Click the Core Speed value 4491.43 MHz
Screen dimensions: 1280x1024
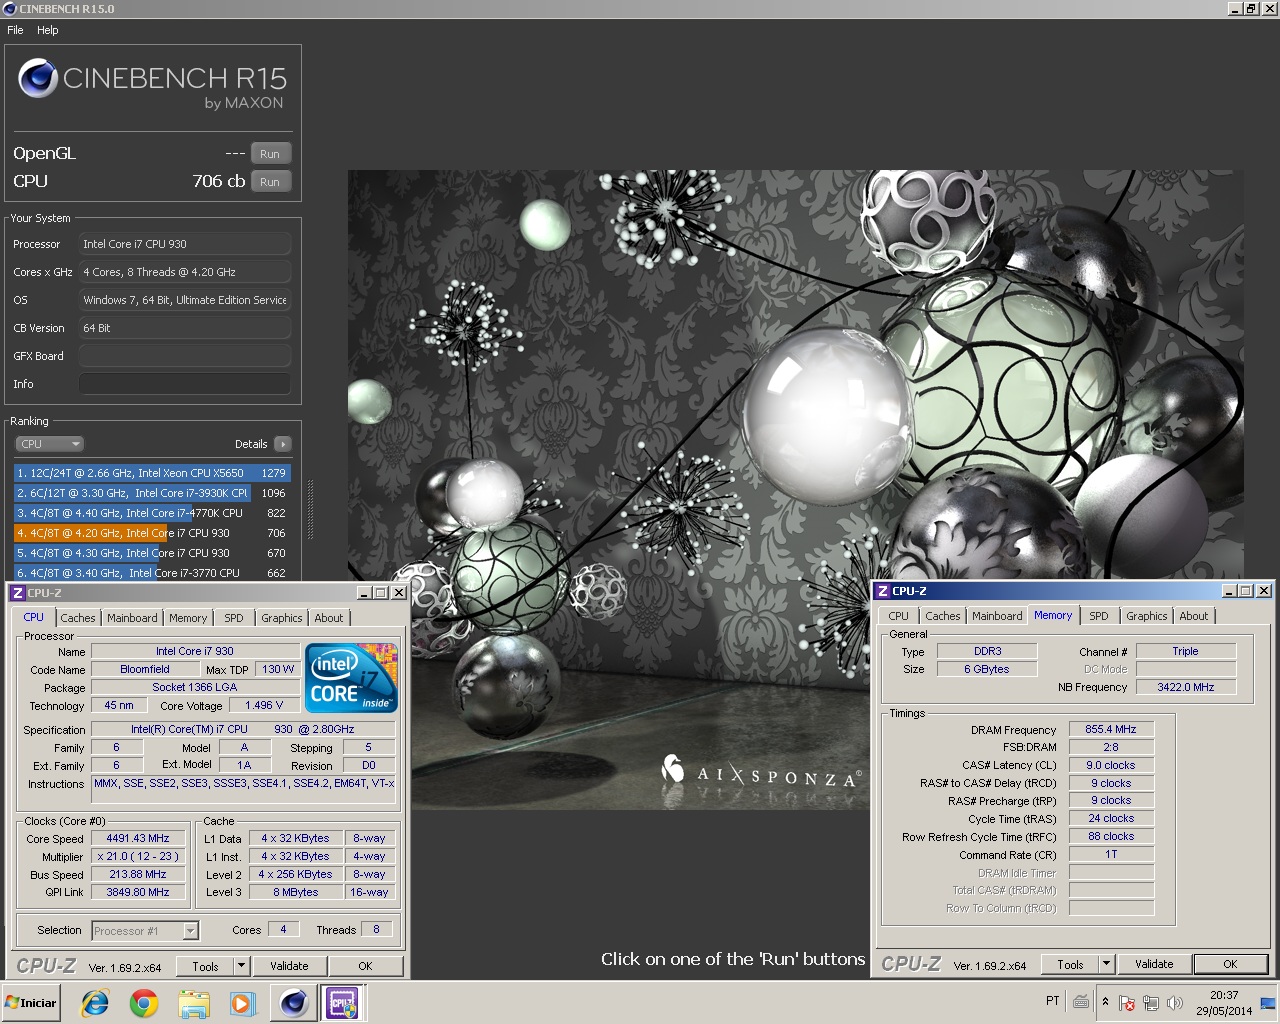pos(138,839)
